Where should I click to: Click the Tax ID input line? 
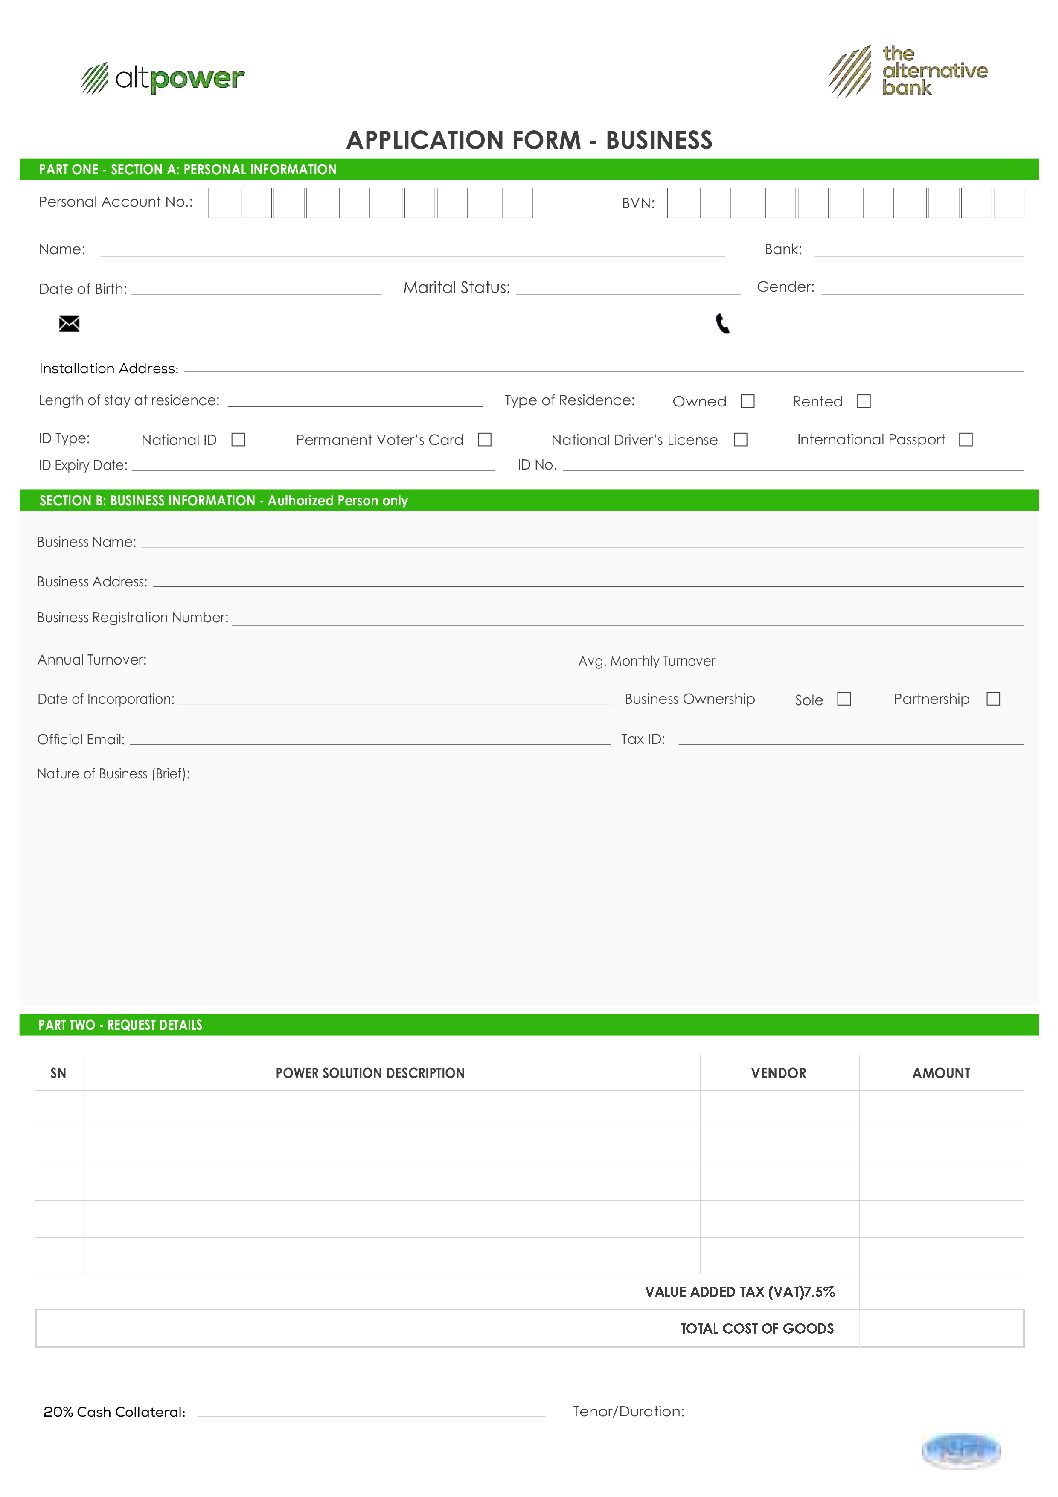pos(850,738)
